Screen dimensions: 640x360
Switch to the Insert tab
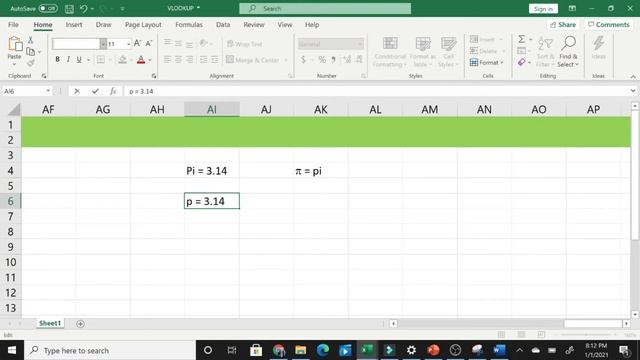tap(74, 25)
